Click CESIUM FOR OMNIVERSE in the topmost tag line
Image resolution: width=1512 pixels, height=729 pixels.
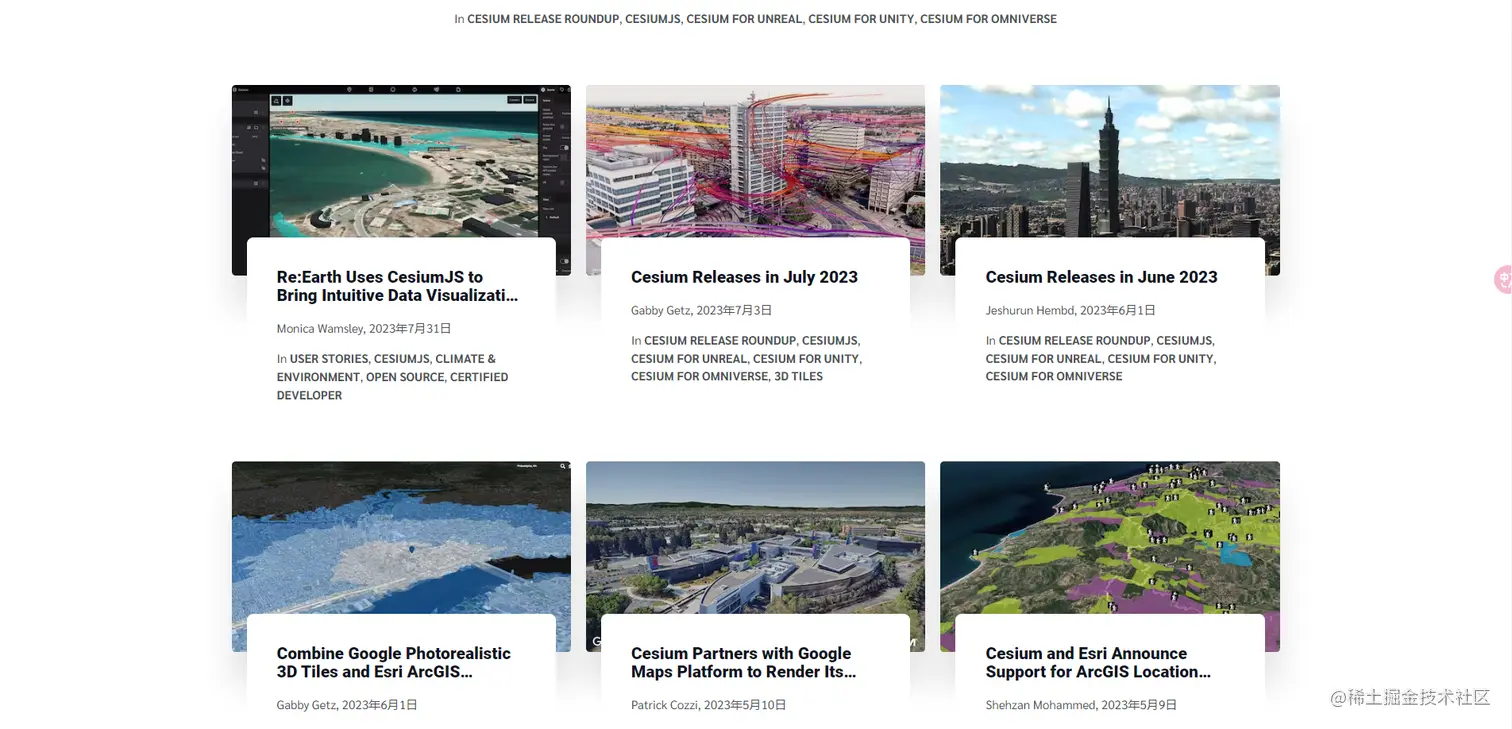click(x=988, y=19)
